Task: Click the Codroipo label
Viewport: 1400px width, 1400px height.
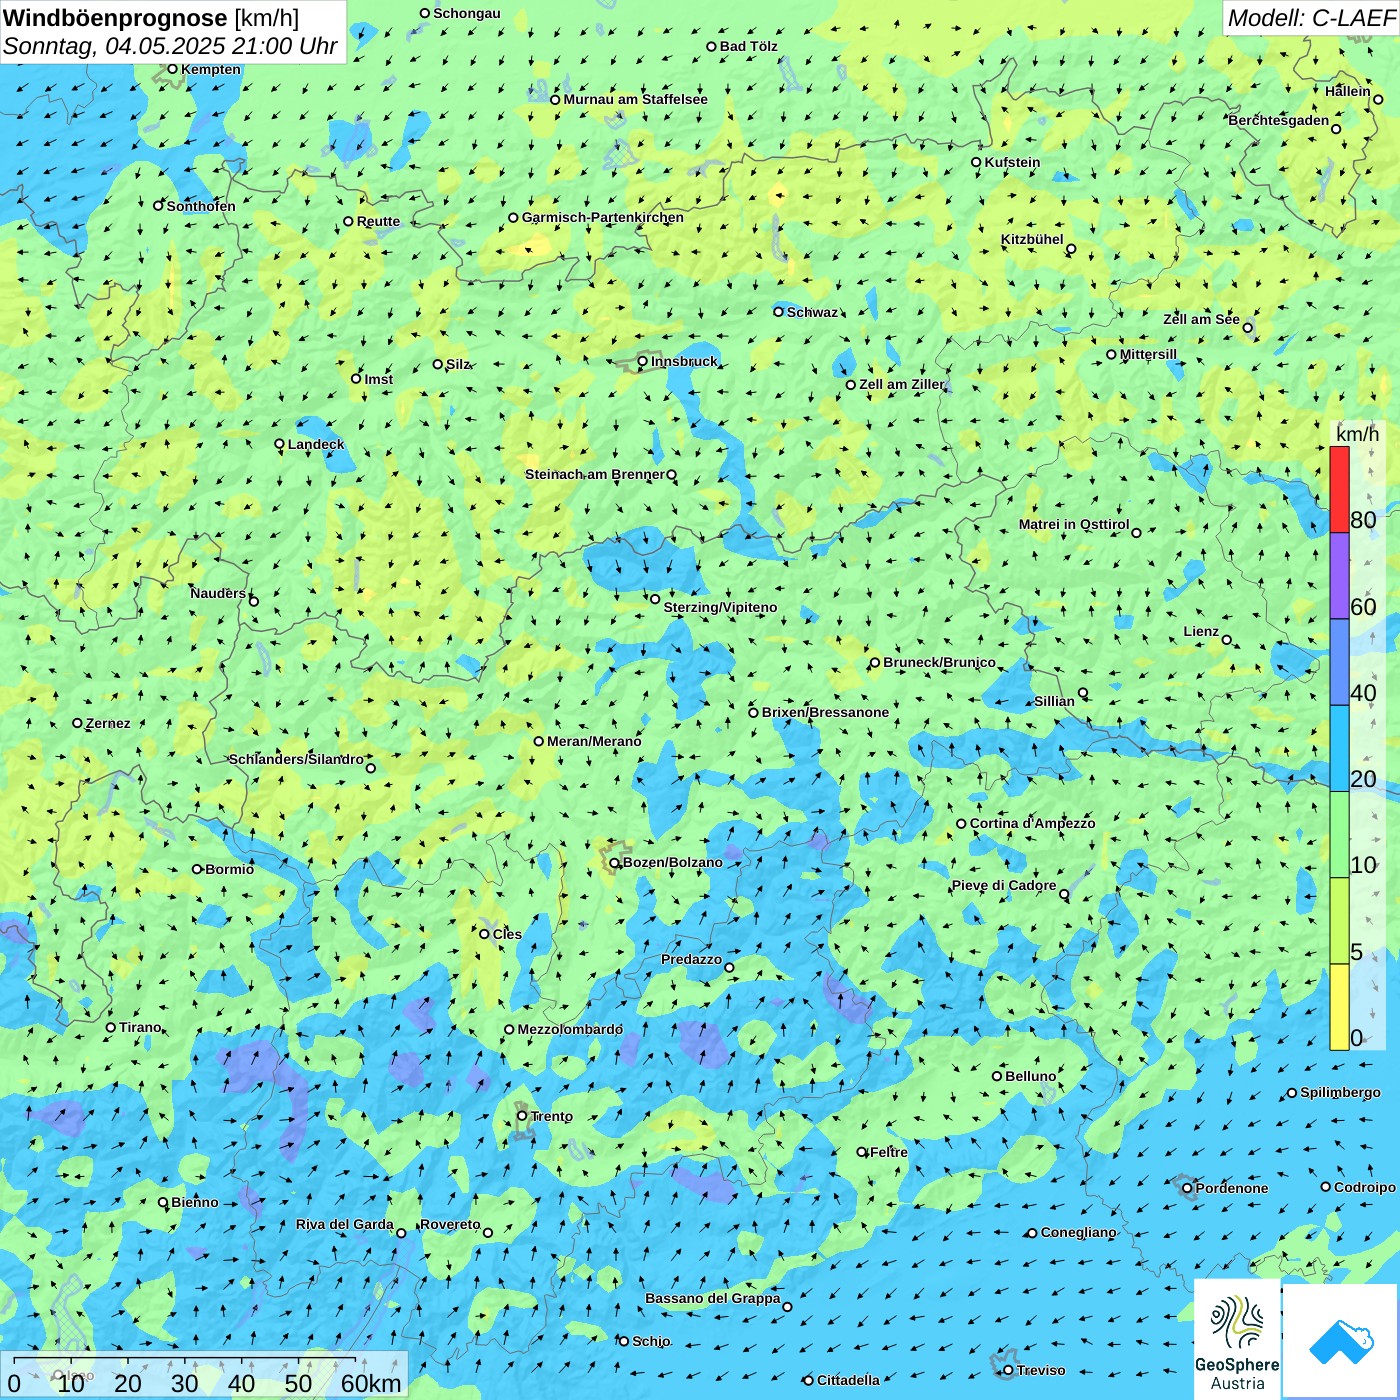Action: click(1365, 1187)
